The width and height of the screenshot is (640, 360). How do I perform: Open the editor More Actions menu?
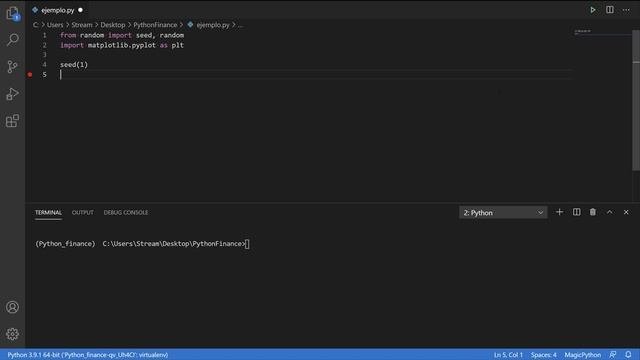coord(626,10)
